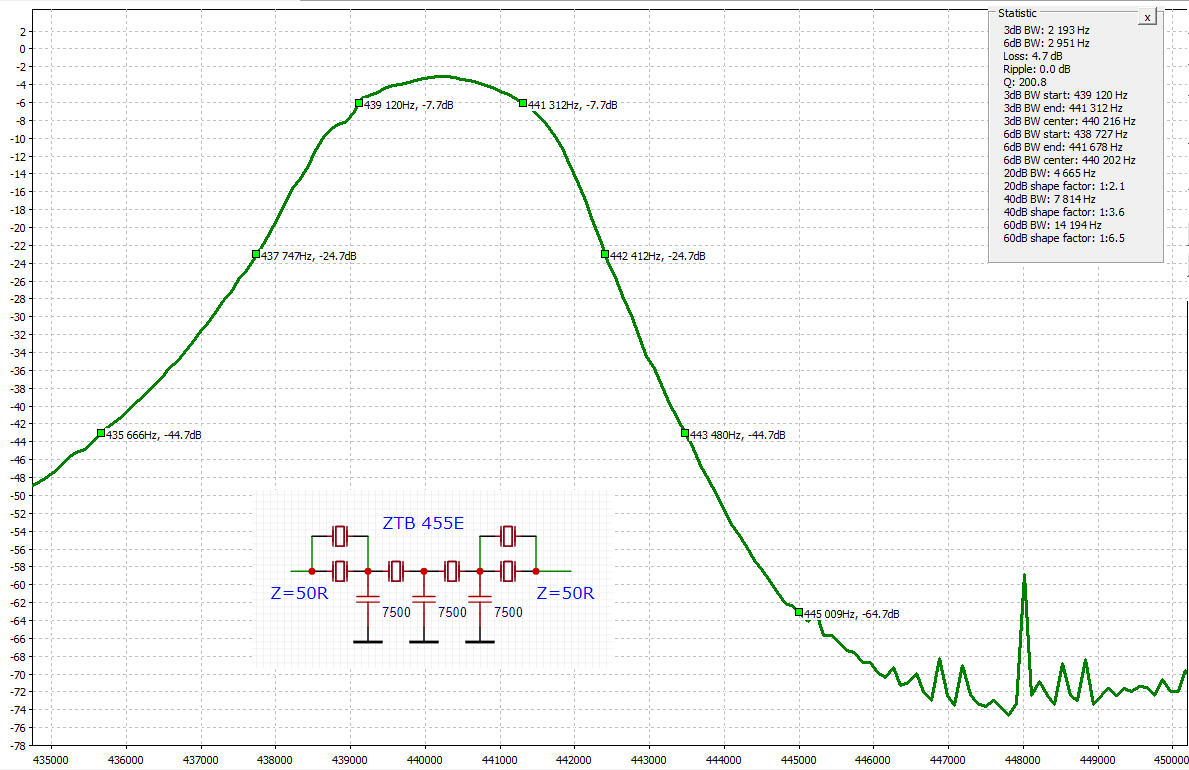Select the 441 312Hz, -7.7dB marker point
Screen dimensions: 1189x770
[x=523, y=103]
